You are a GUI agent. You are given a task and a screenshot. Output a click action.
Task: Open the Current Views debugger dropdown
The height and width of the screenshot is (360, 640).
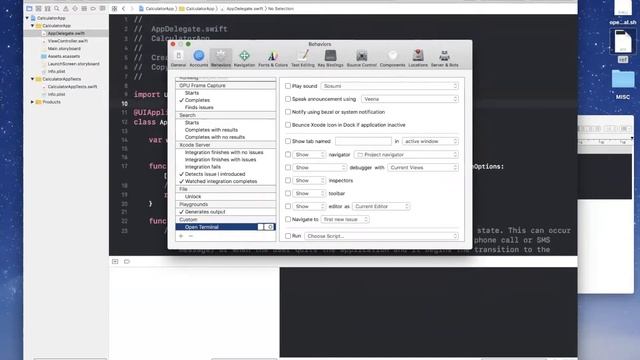(x=423, y=168)
